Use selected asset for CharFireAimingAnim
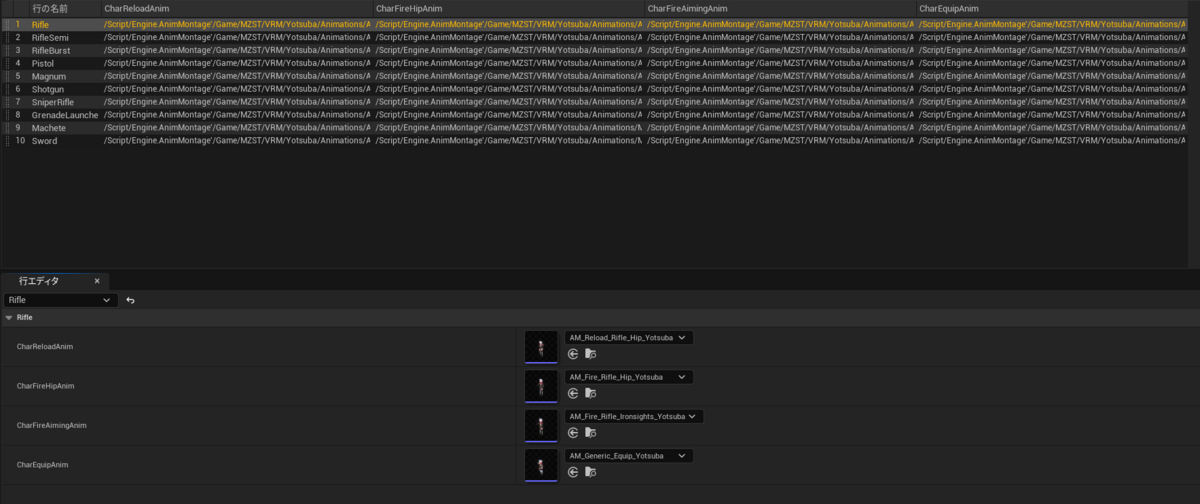 pos(573,432)
